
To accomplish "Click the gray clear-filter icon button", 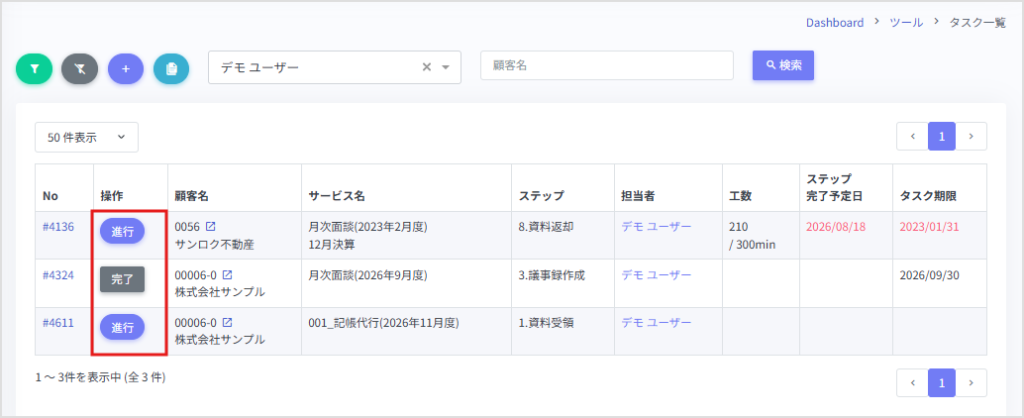I will (x=80, y=69).
